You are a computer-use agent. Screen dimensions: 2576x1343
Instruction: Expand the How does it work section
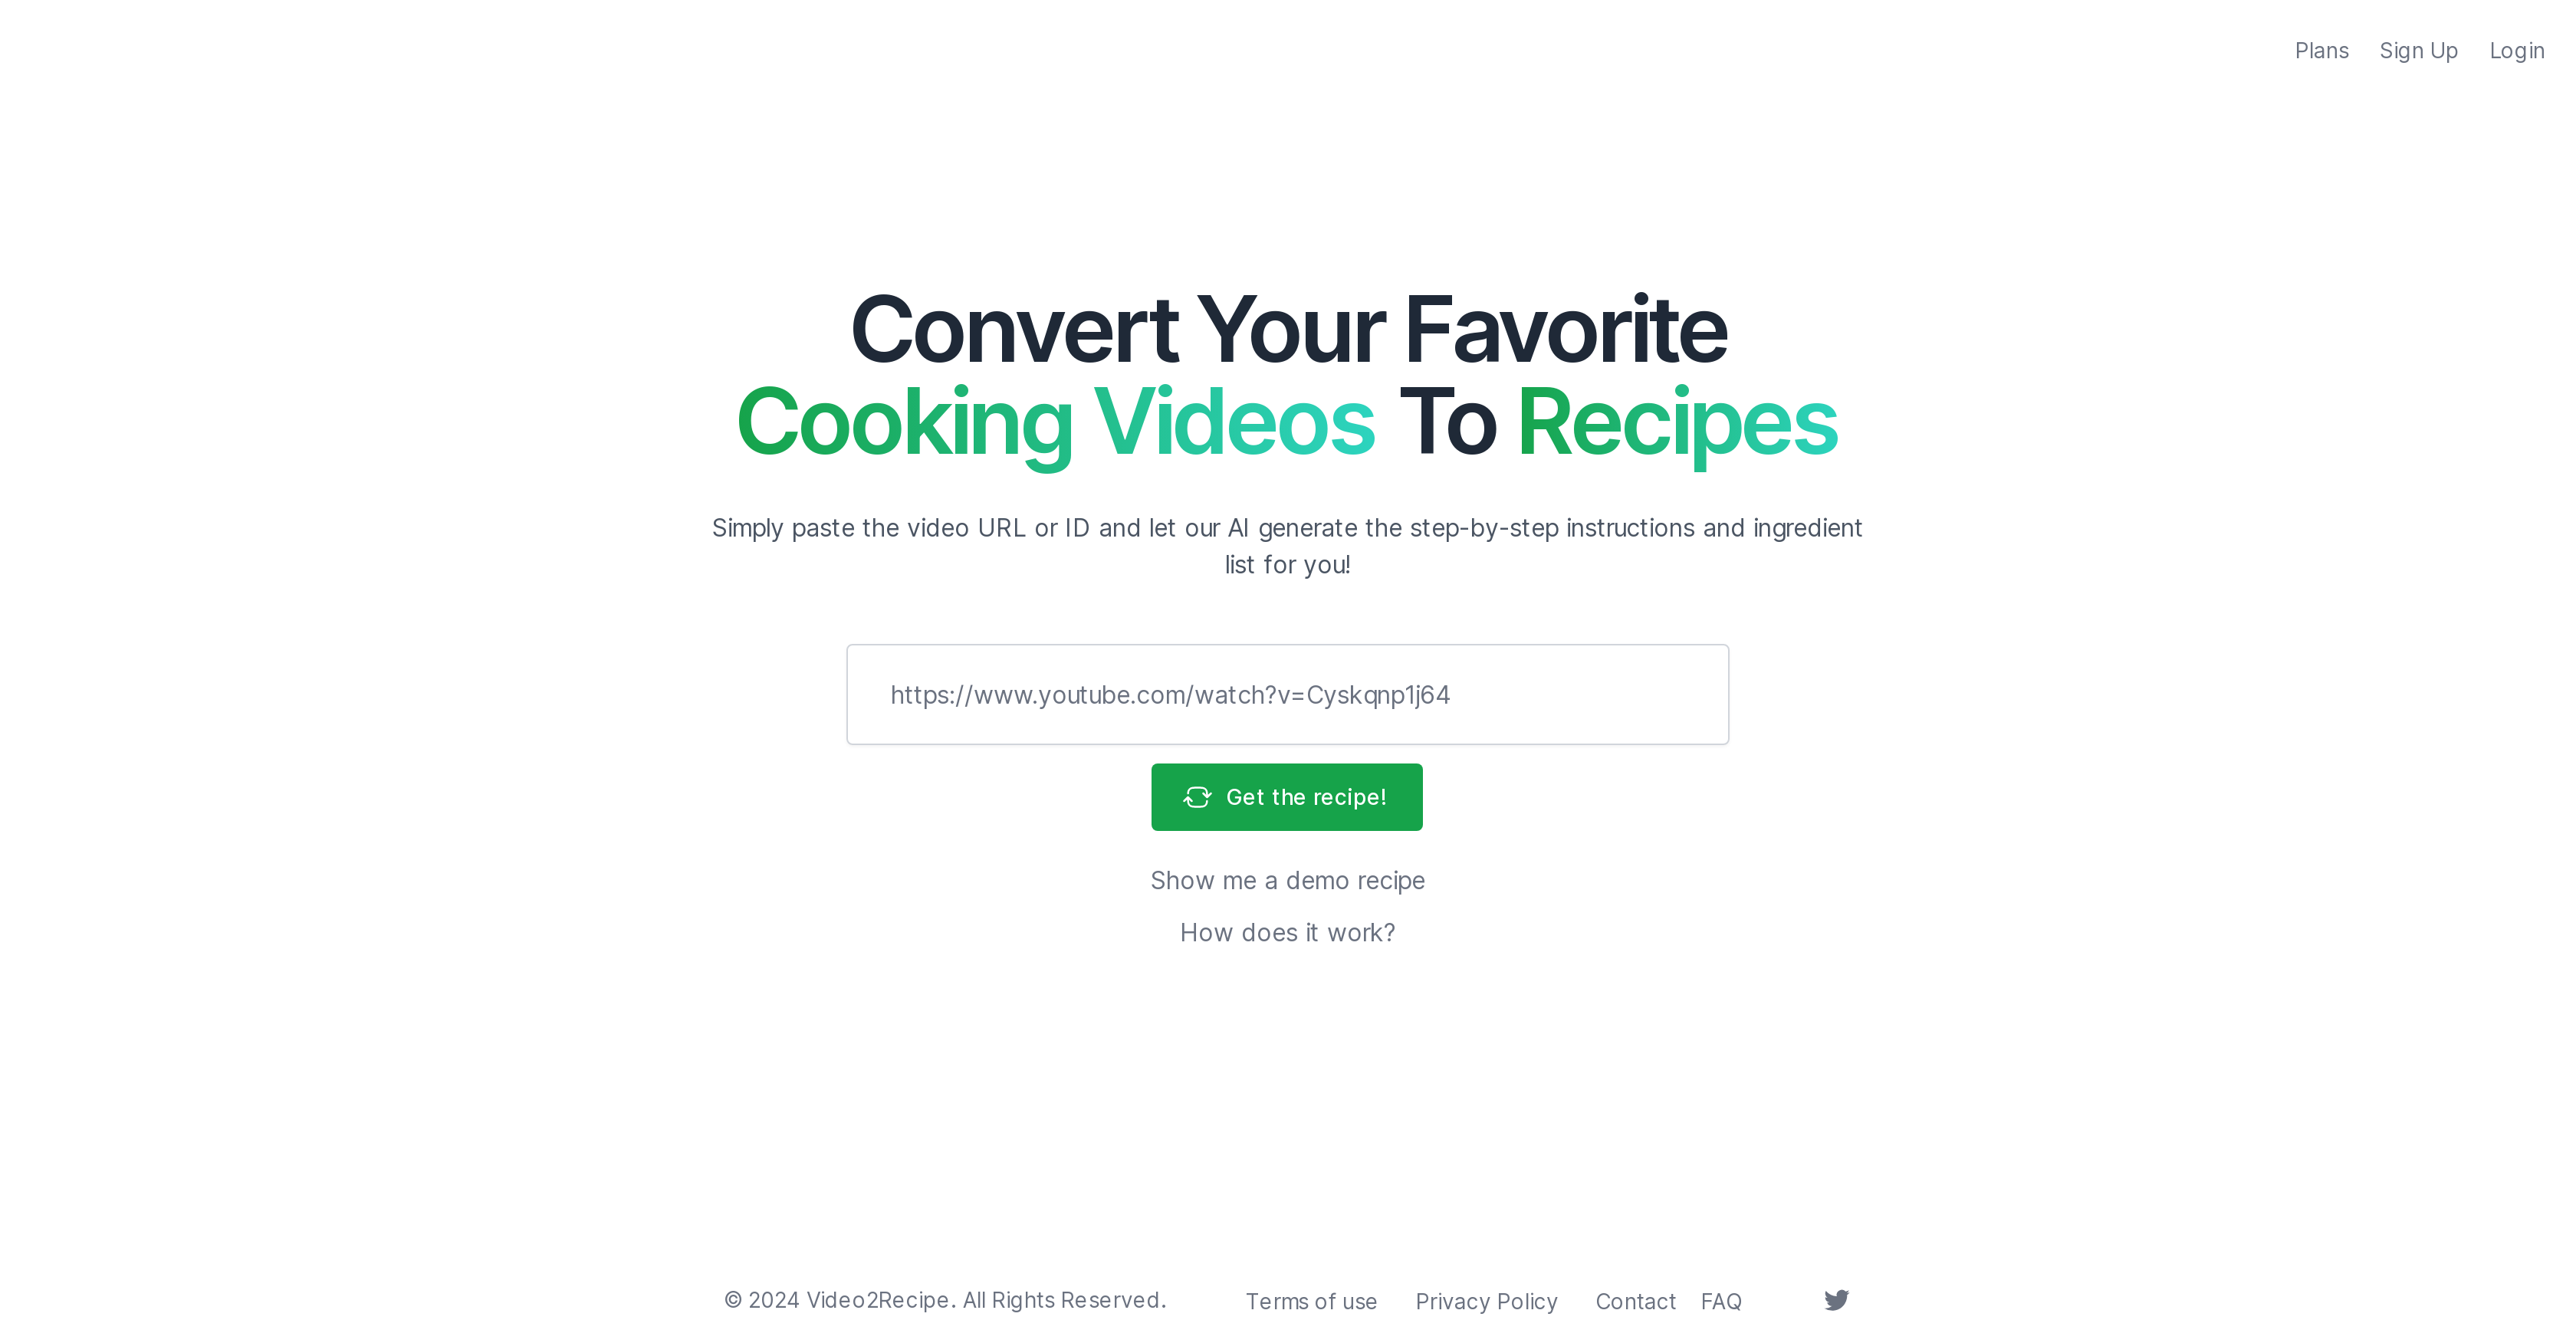(1288, 931)
